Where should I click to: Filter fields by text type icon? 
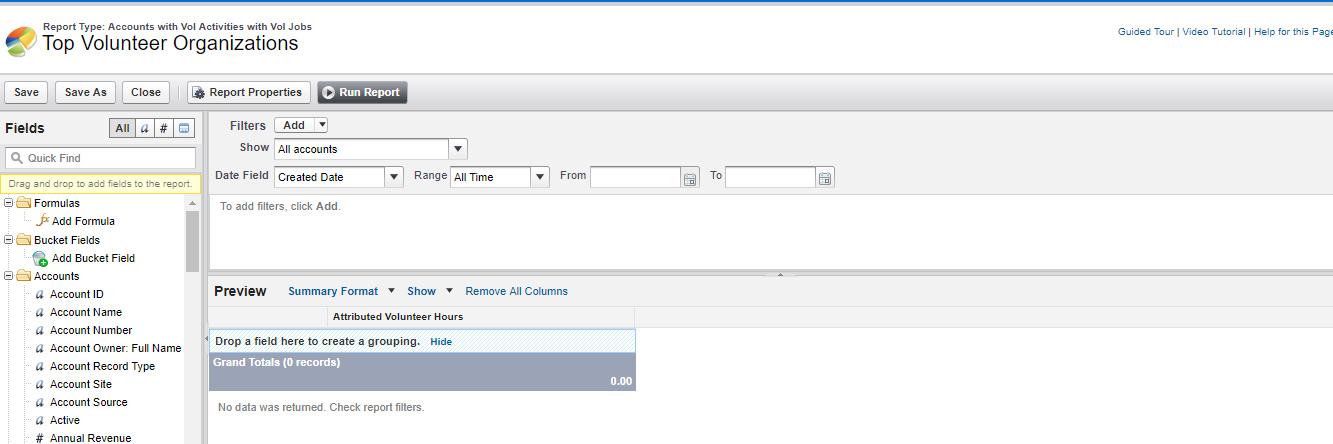pyautogui.click(x=144, y=128)
